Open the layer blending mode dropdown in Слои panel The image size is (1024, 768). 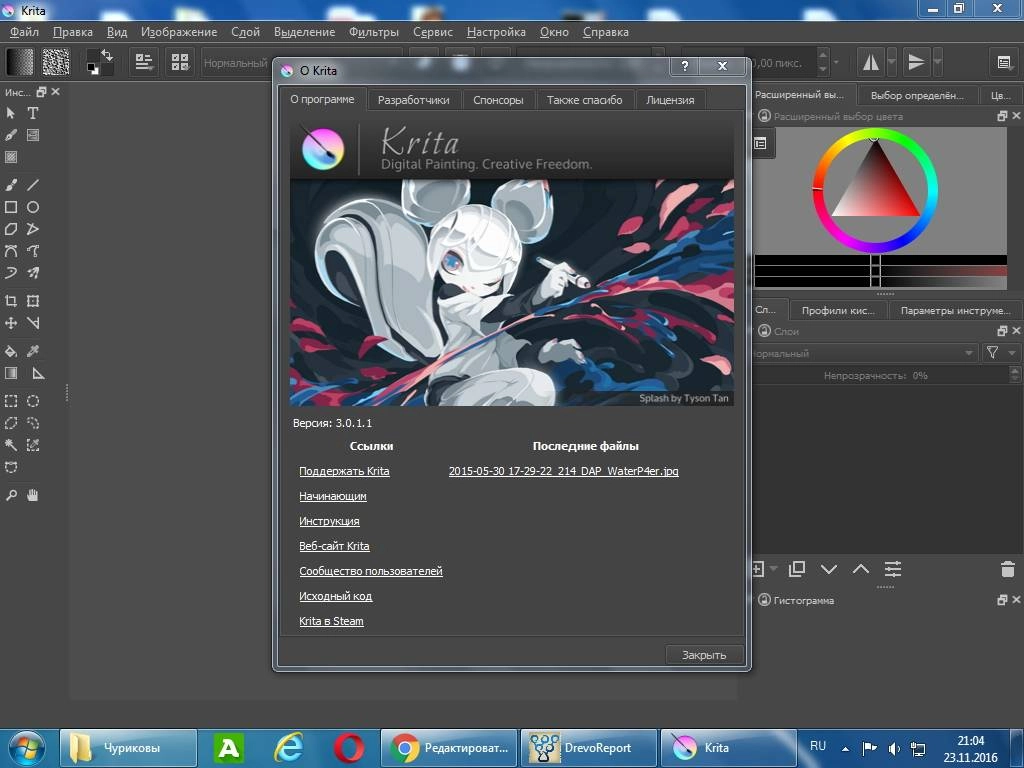pyautogui.click(x=864, y=353)
